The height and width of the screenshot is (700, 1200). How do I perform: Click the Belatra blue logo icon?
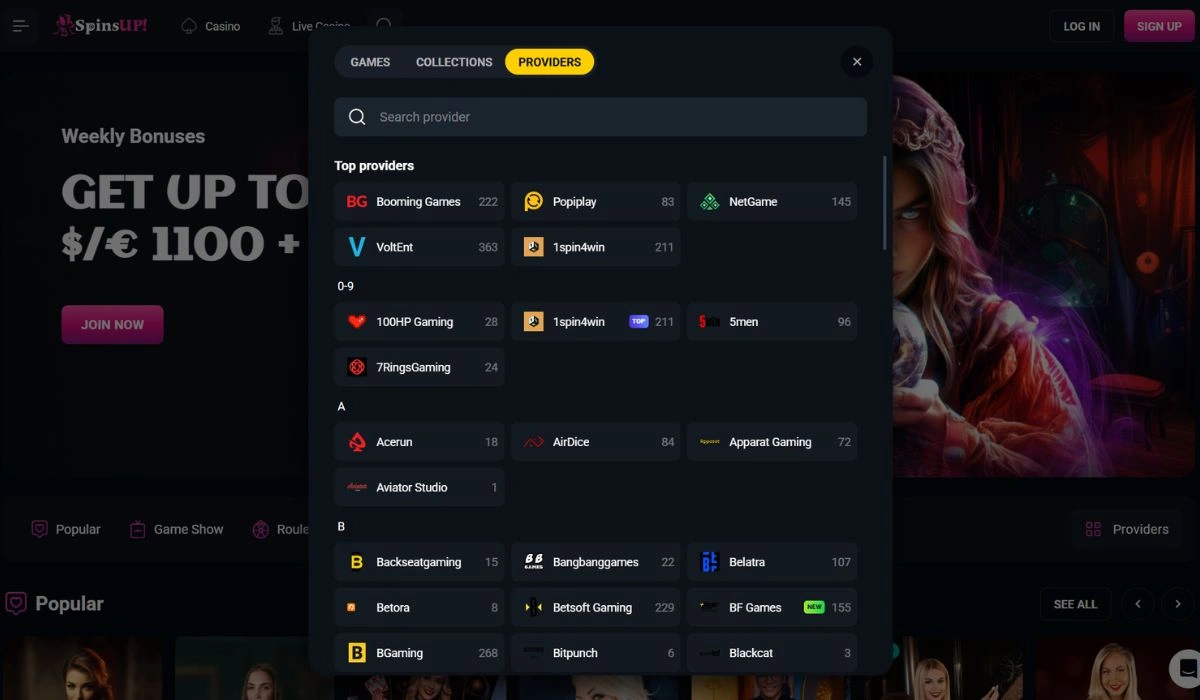pyautogui.click(x=710, y=562)
